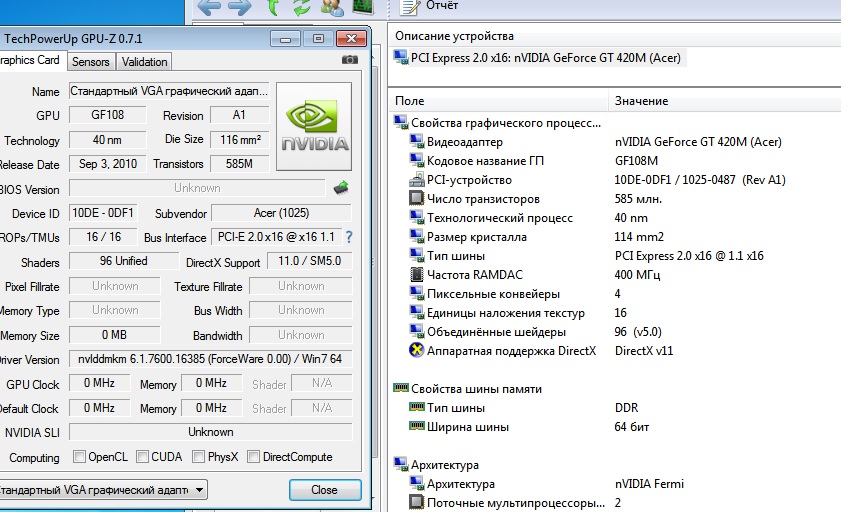850x512 pixels.
Task: Toggle the CUDA checkbox
Action: (143, 457)
